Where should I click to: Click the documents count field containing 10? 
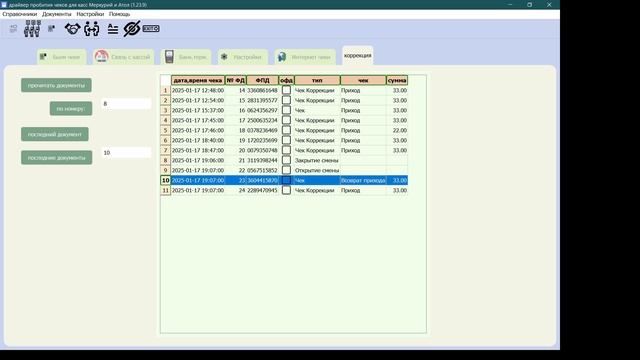126,153
